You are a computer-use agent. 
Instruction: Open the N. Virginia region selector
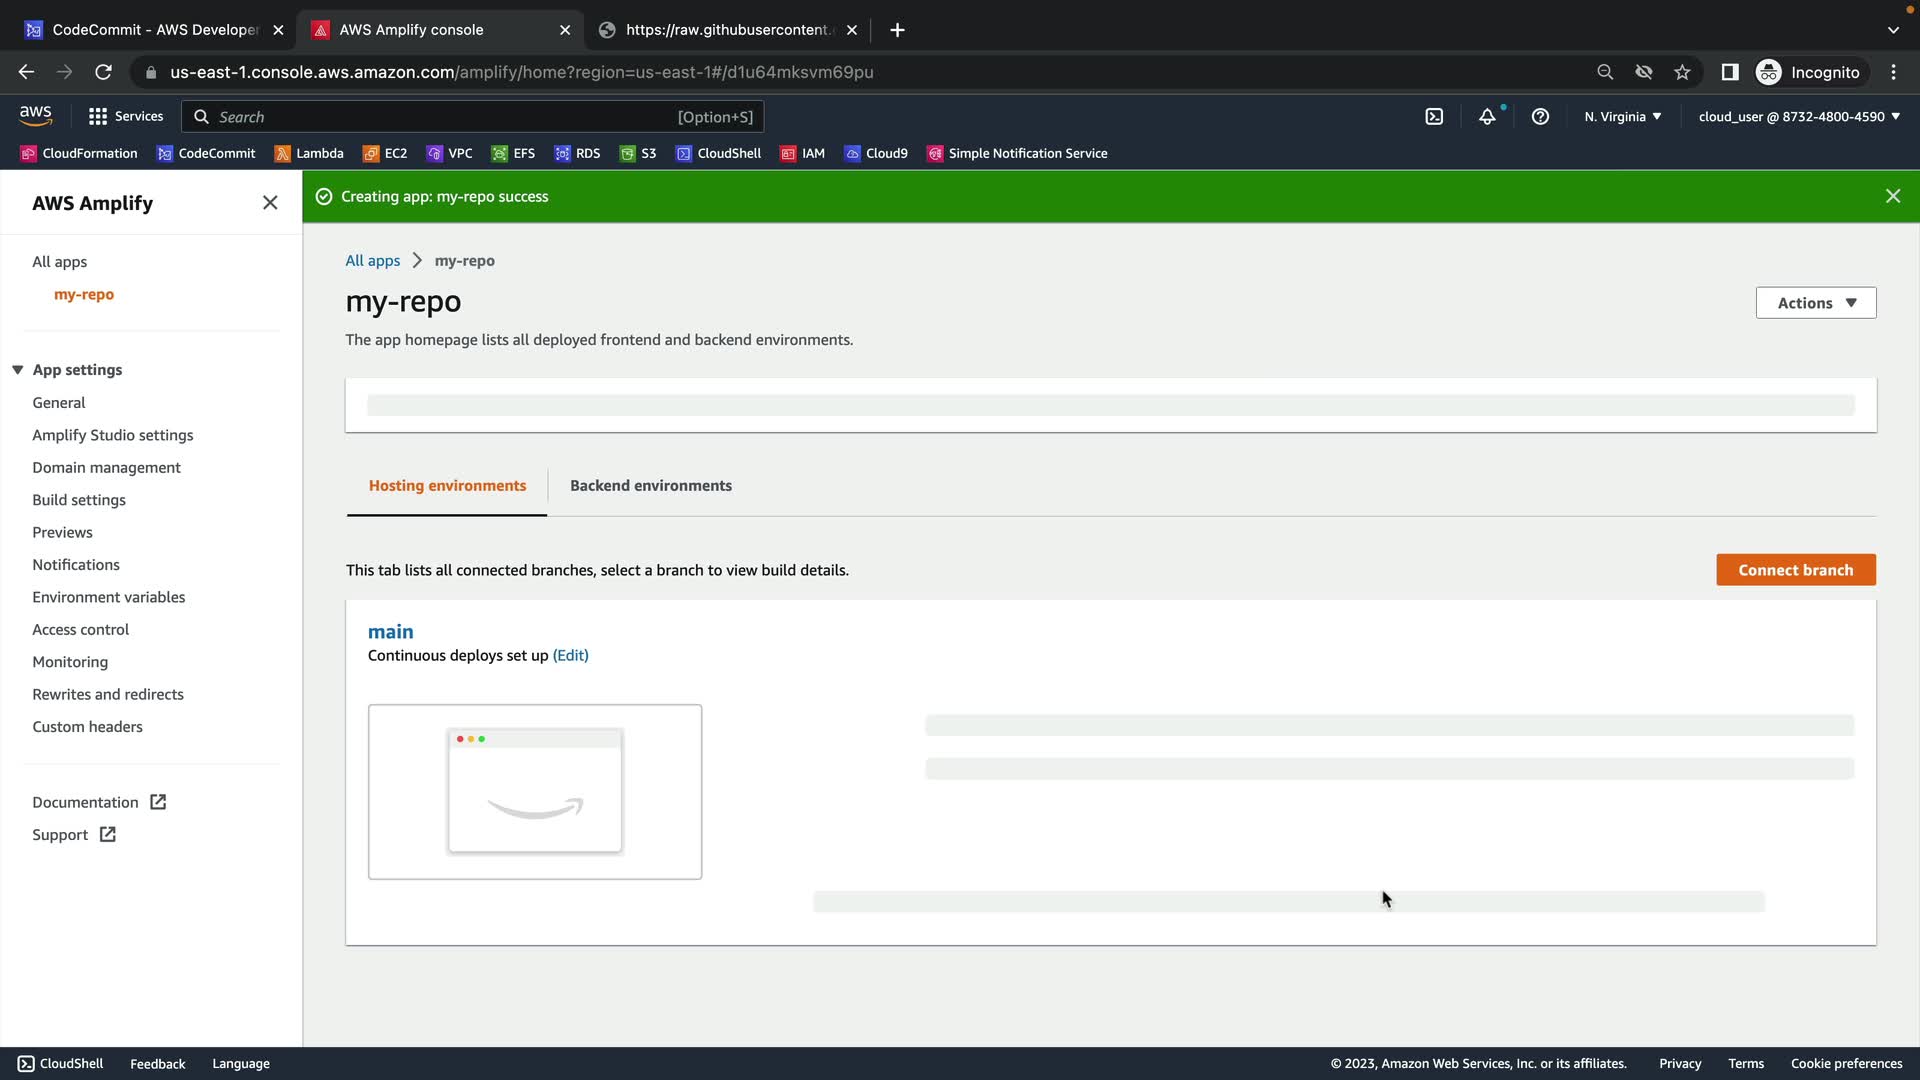(1622, 117)
